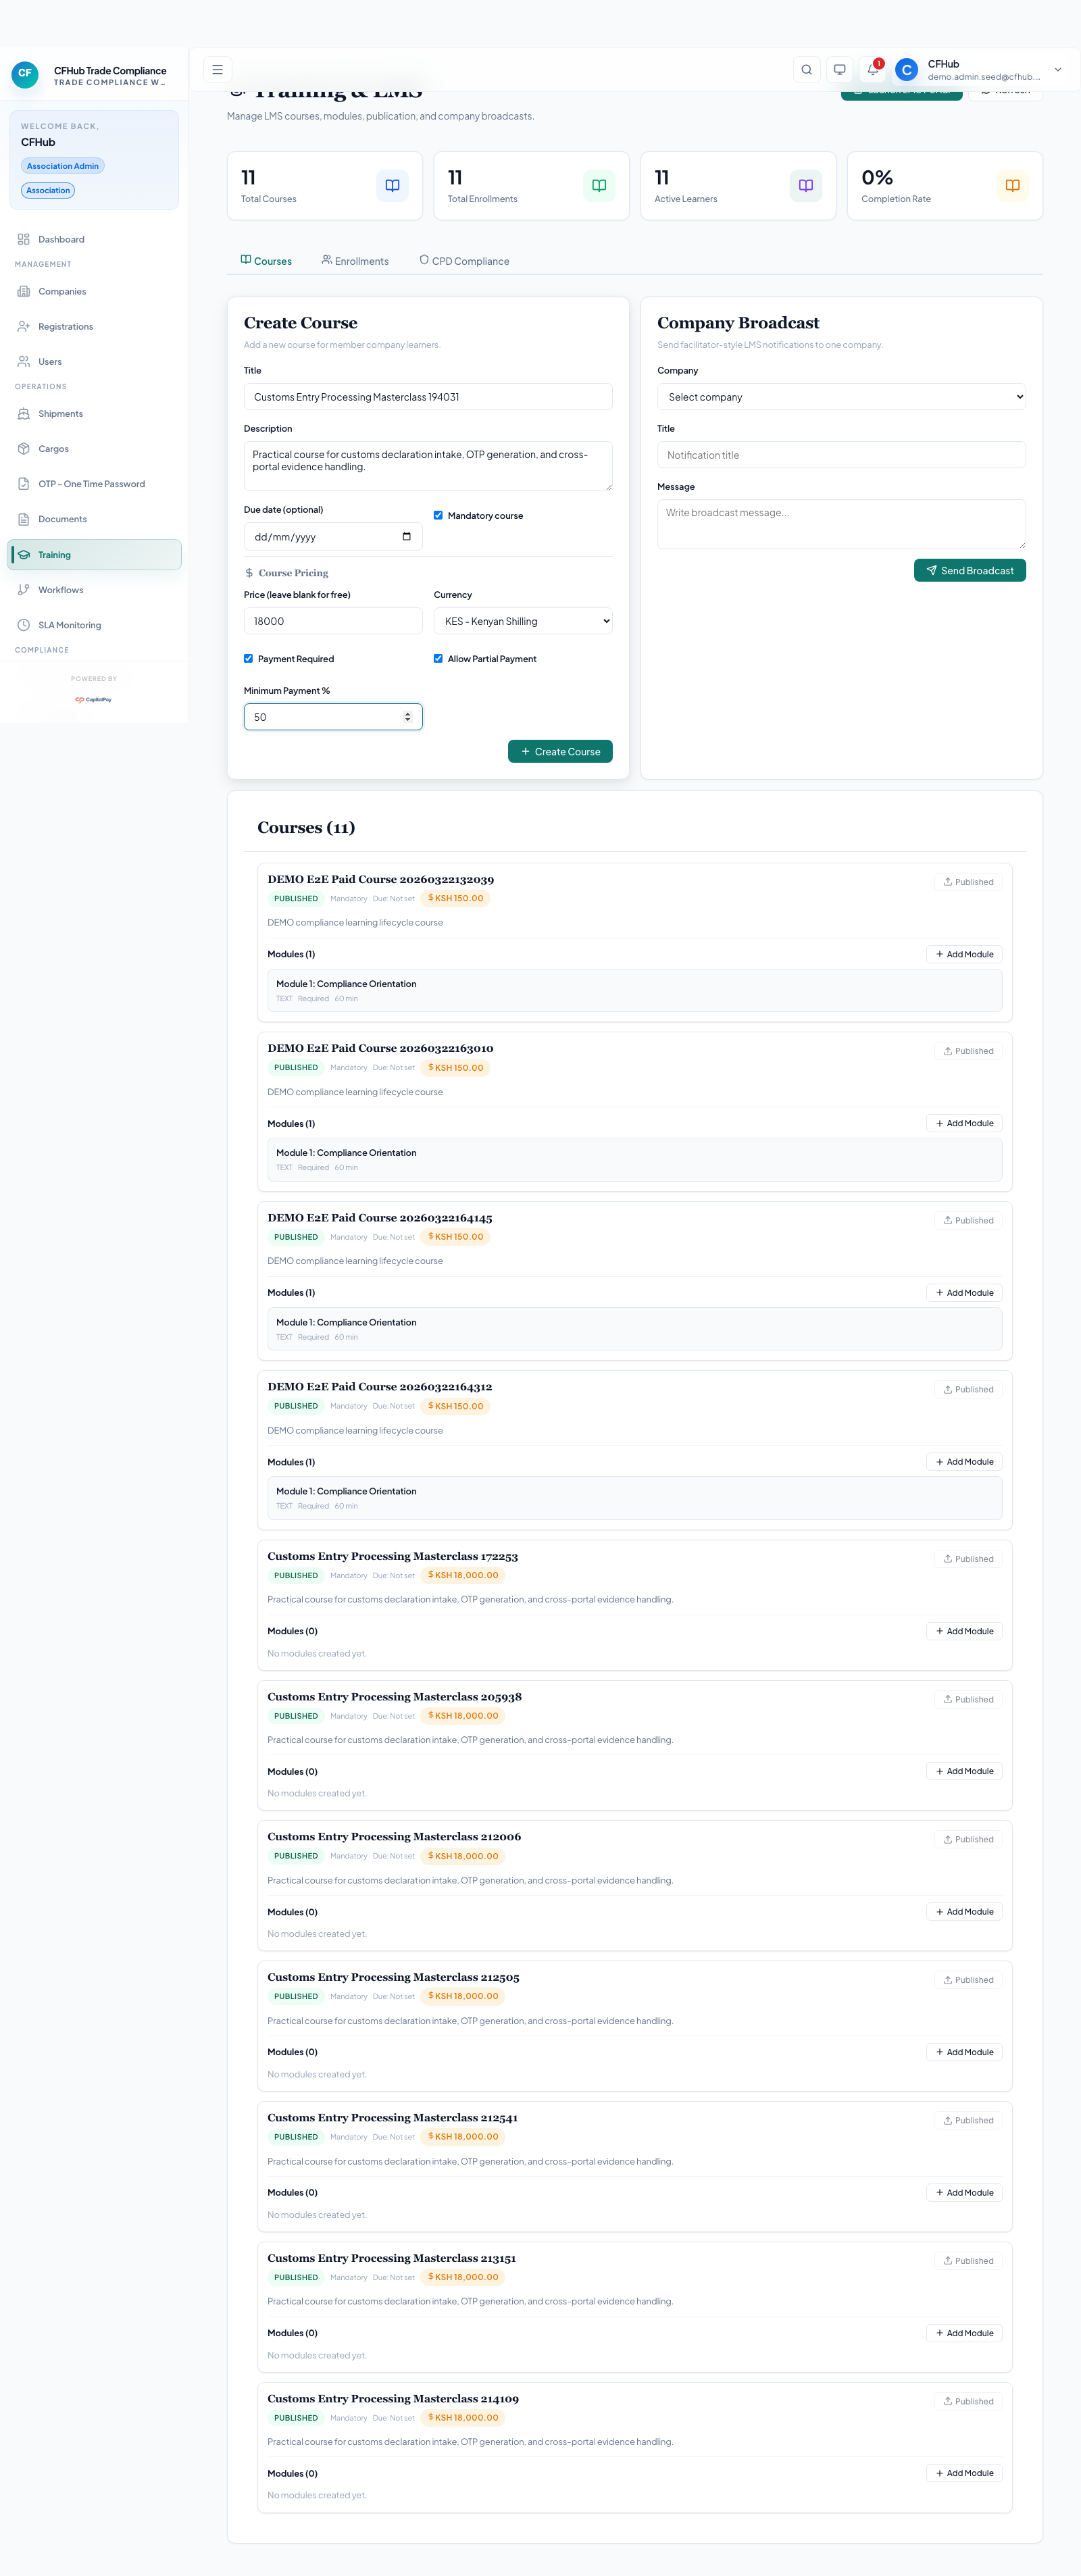Uncheck Allow Partial Payment
The image size is (1081, 2576).
pyautogui.click(x=438, y=658)
